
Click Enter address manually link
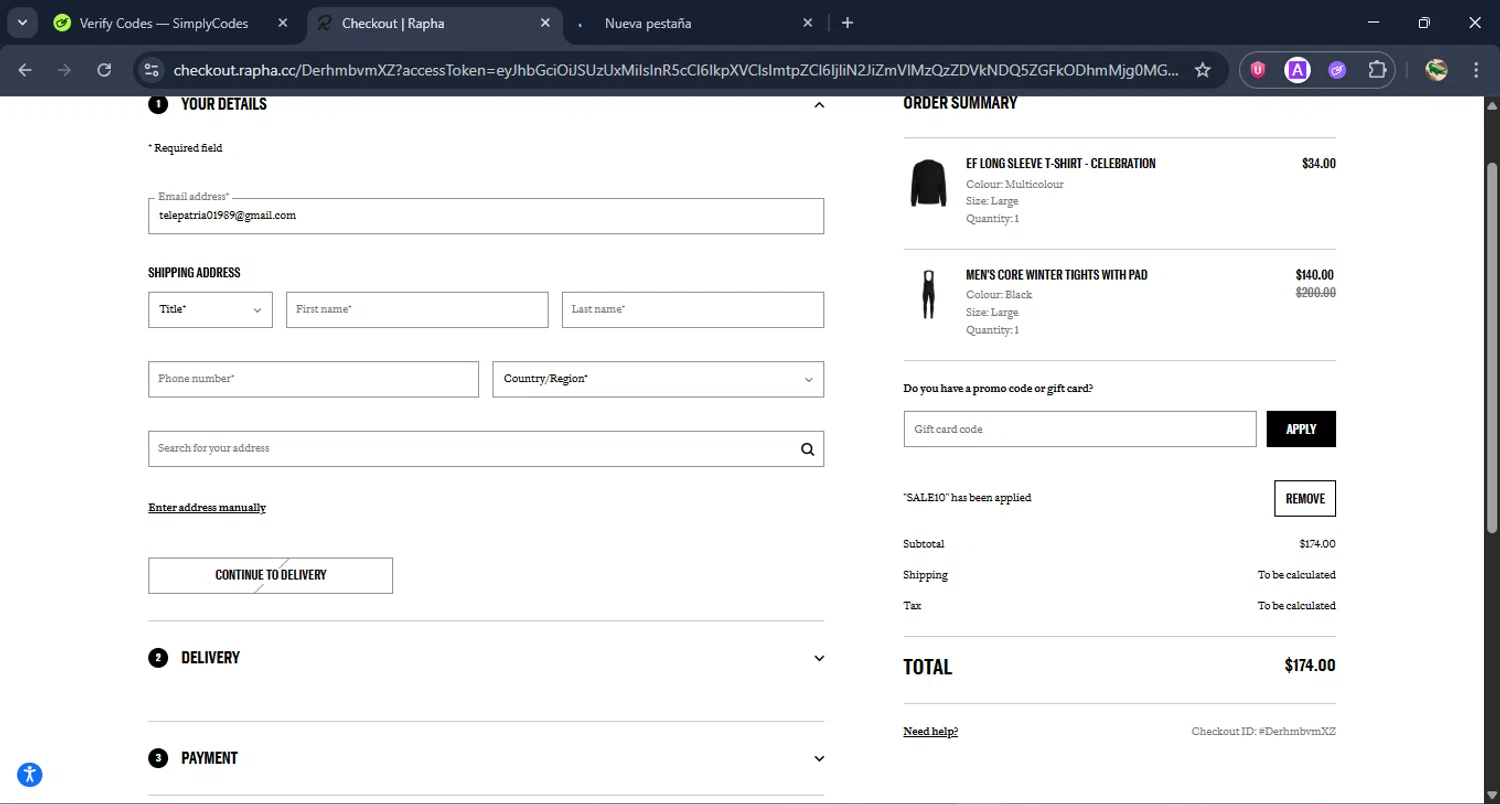click(x=207, y=508)
